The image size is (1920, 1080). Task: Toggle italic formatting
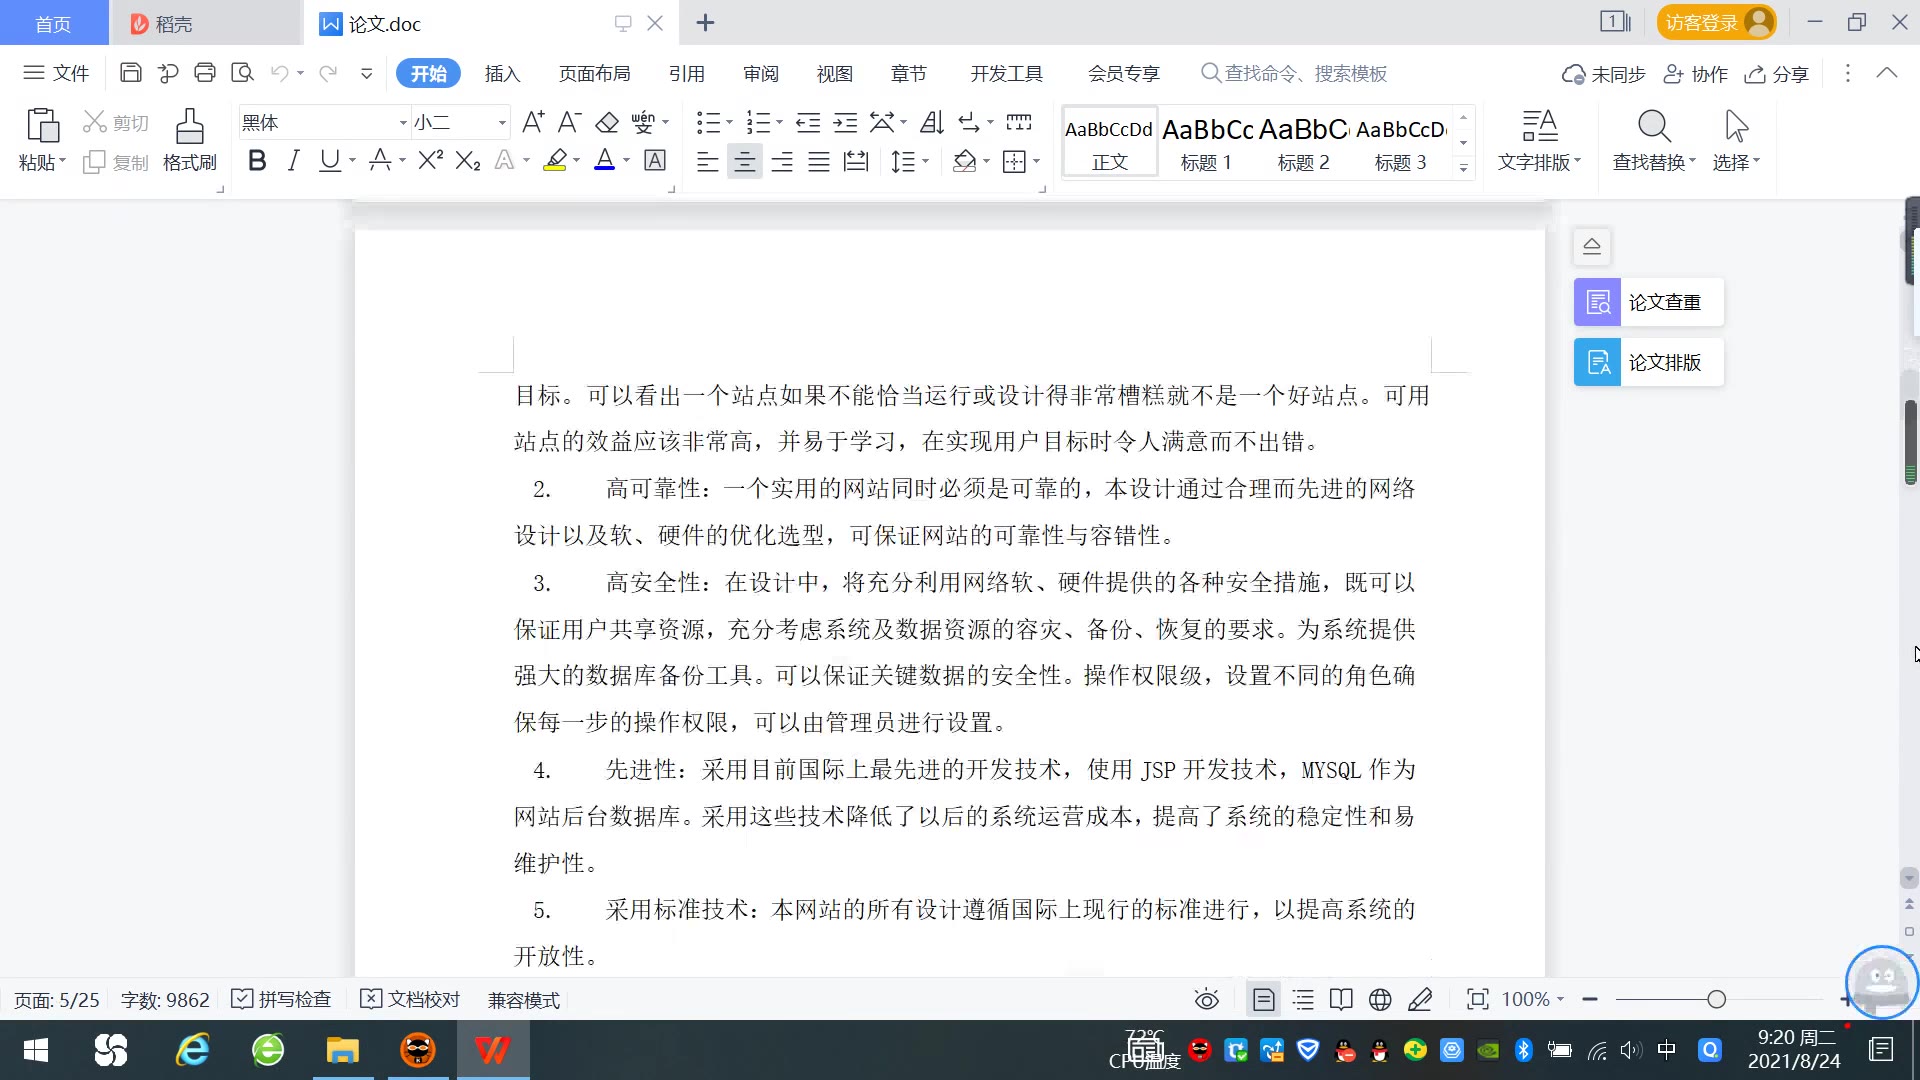point(293,160)
